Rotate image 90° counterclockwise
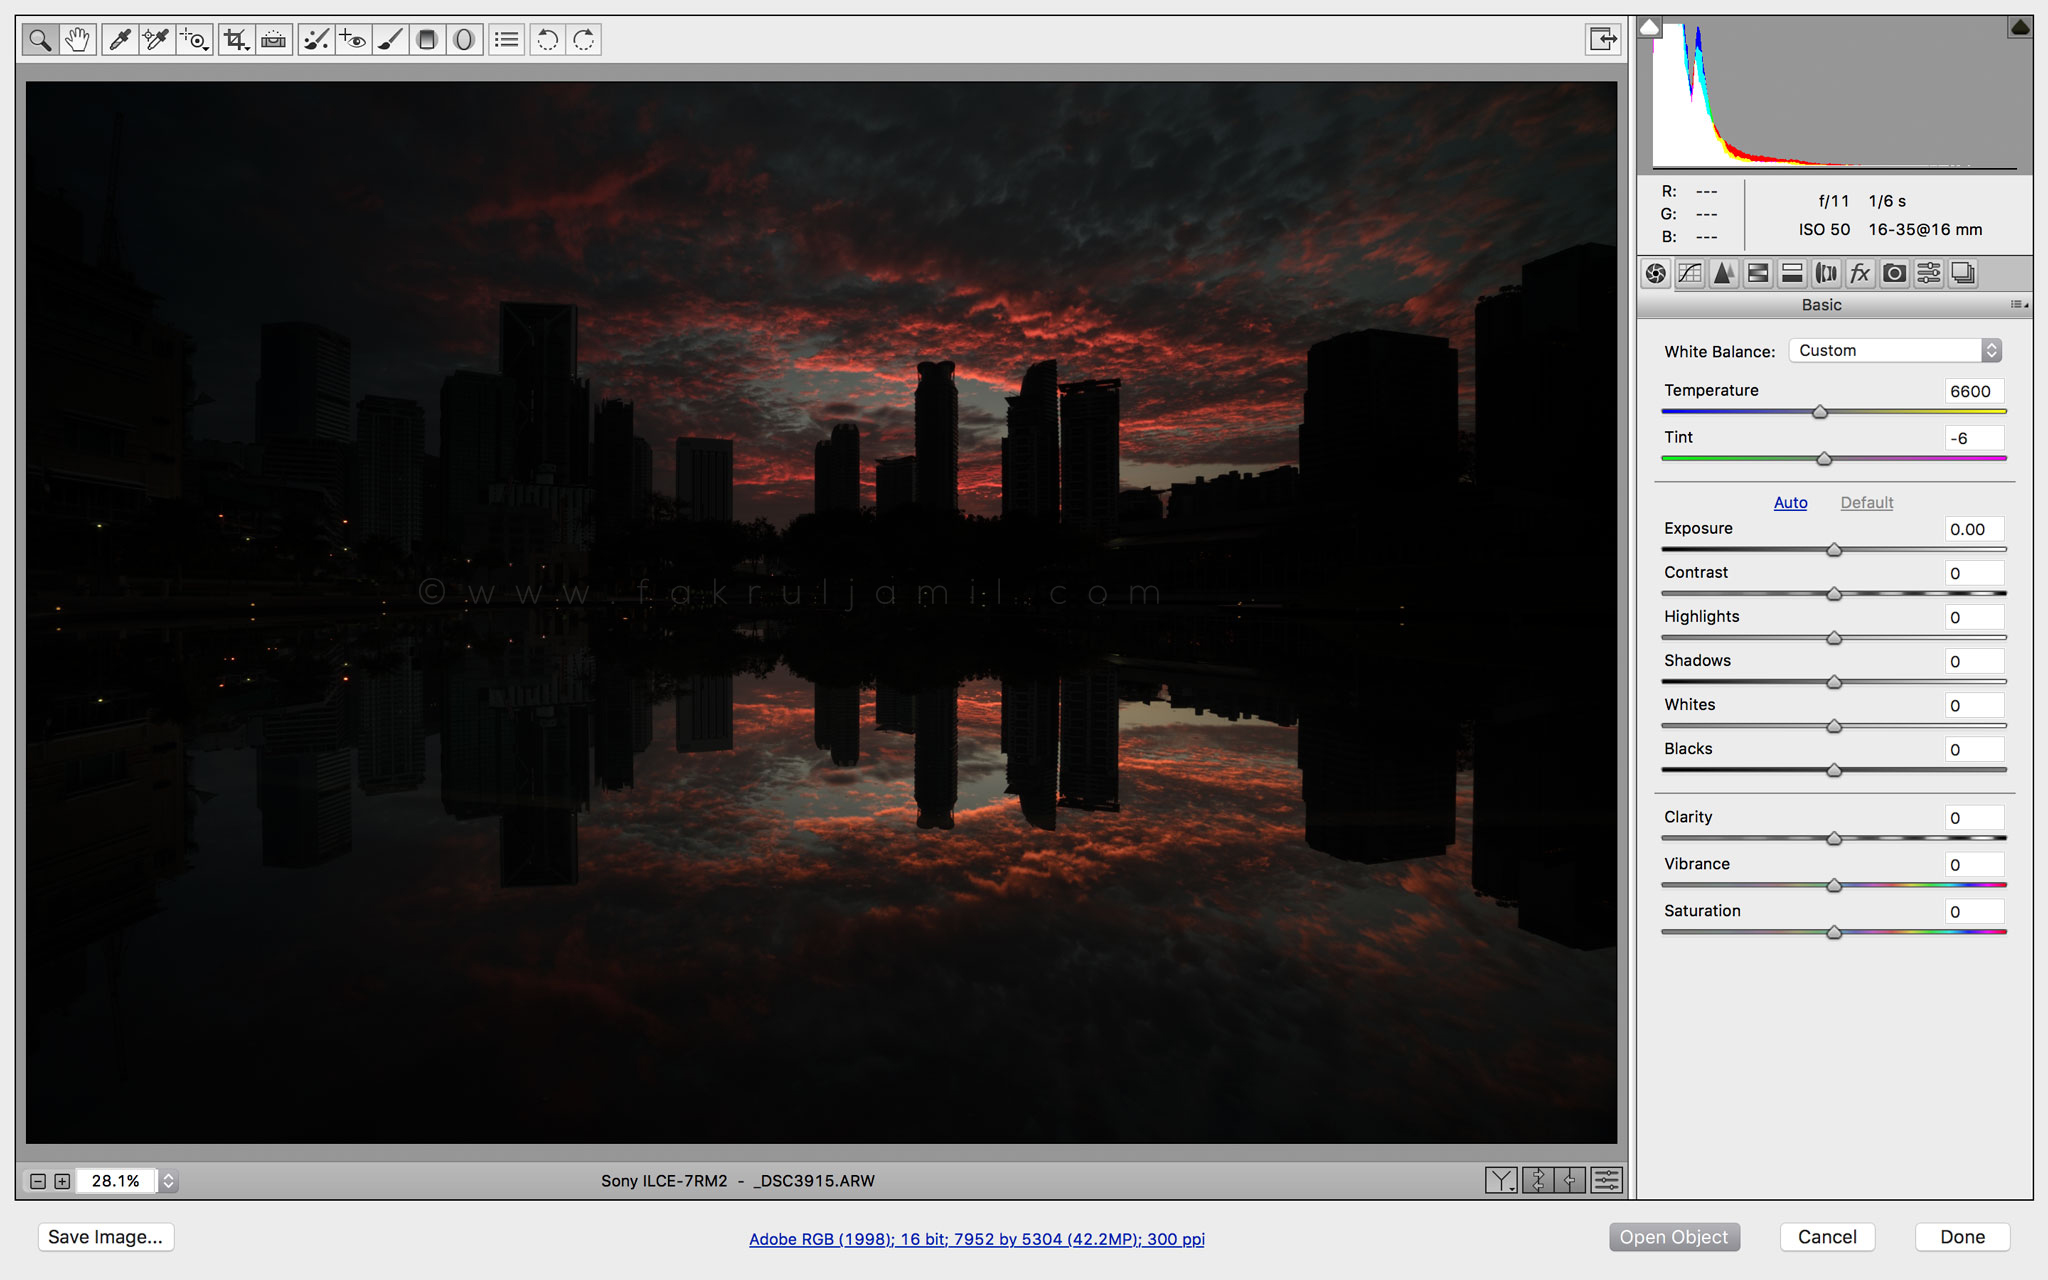This screenshot has width=2048, height=1280. point(547,40)
